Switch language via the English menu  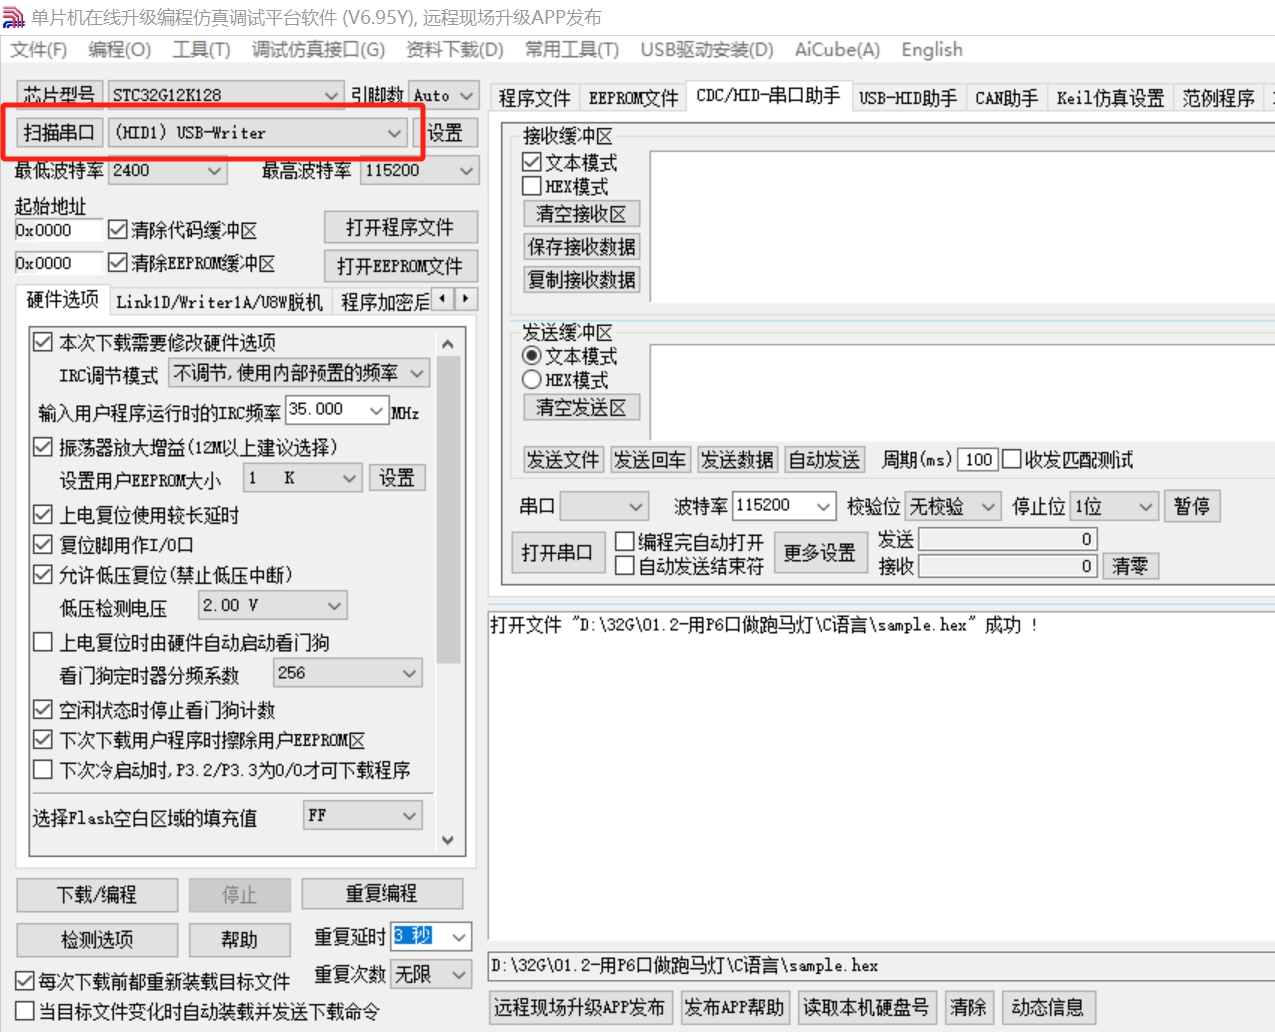tap(932, 50)
